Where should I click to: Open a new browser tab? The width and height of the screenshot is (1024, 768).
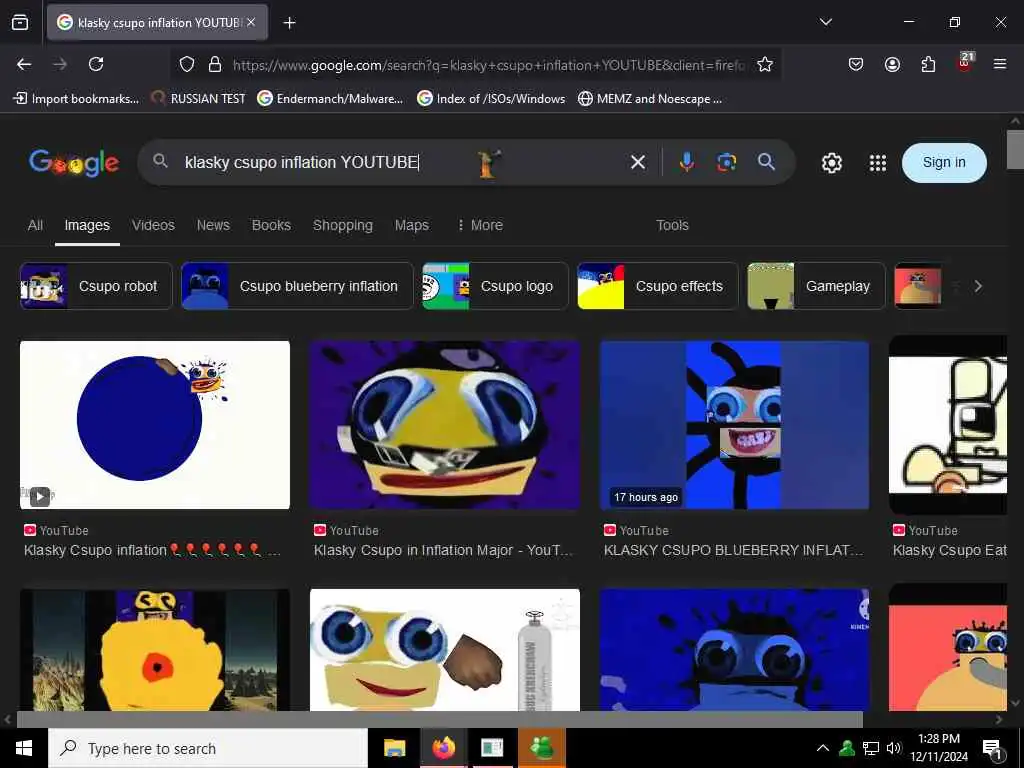coord(289,23)
